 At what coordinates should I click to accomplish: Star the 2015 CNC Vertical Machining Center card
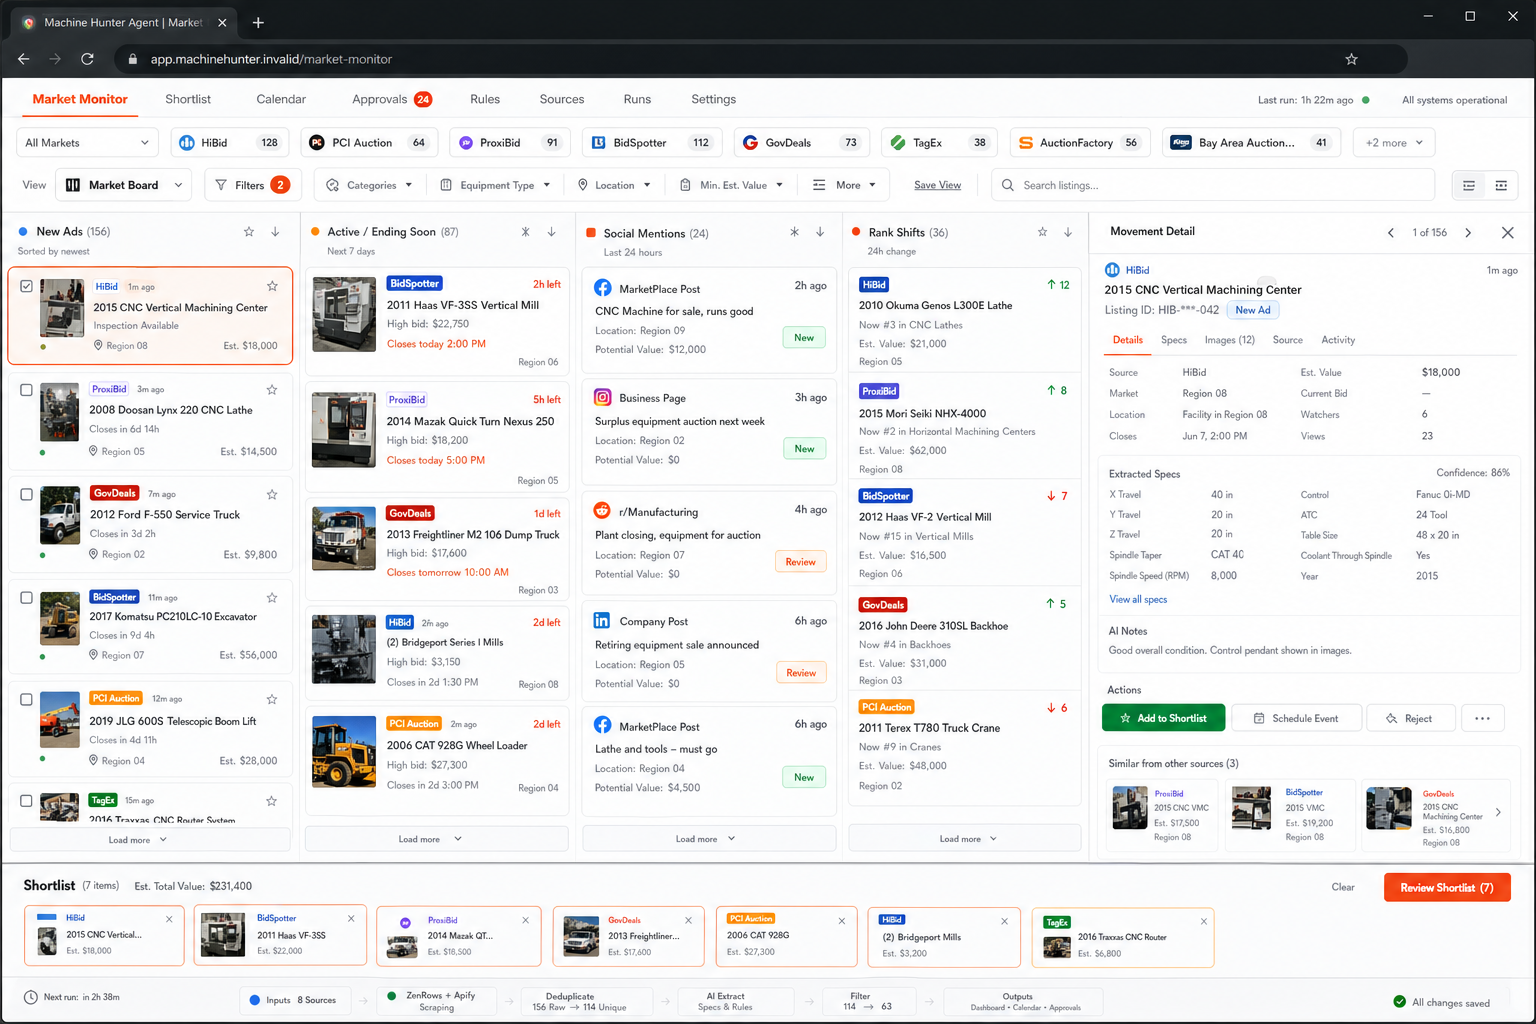(x=272, y=286)
